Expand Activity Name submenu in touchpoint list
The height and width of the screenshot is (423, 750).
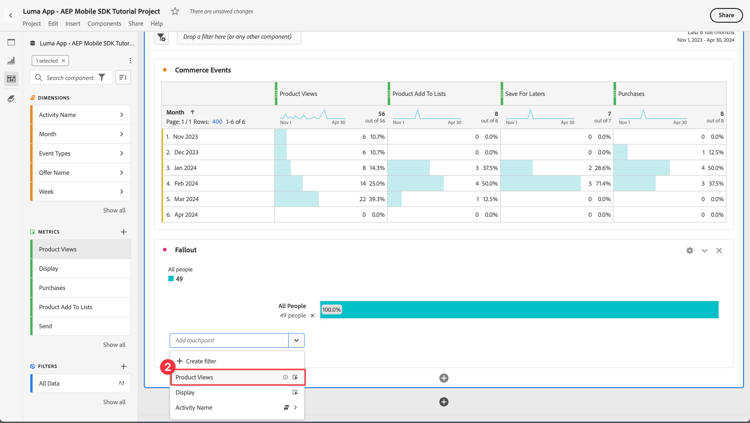coord(295,408)
